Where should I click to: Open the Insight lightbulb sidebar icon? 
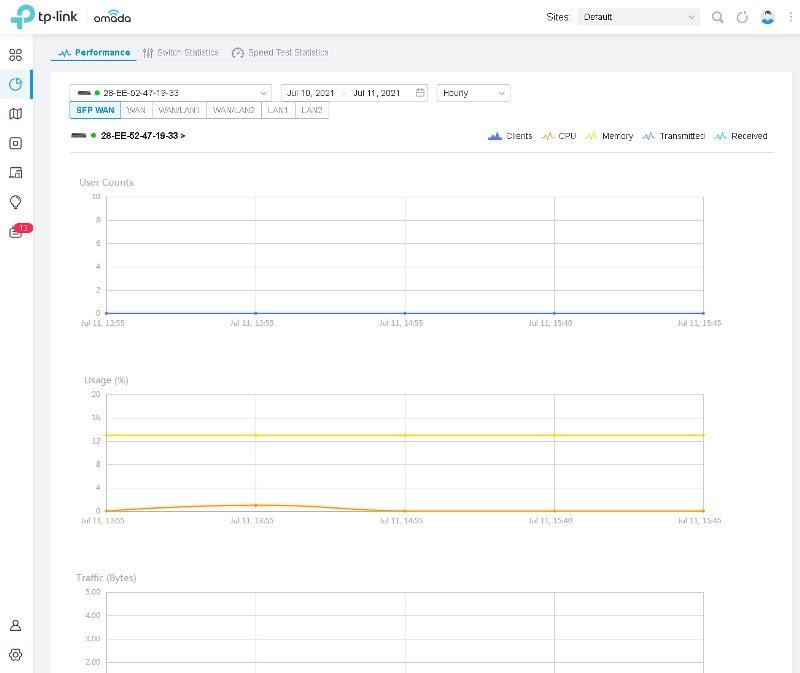16,202
